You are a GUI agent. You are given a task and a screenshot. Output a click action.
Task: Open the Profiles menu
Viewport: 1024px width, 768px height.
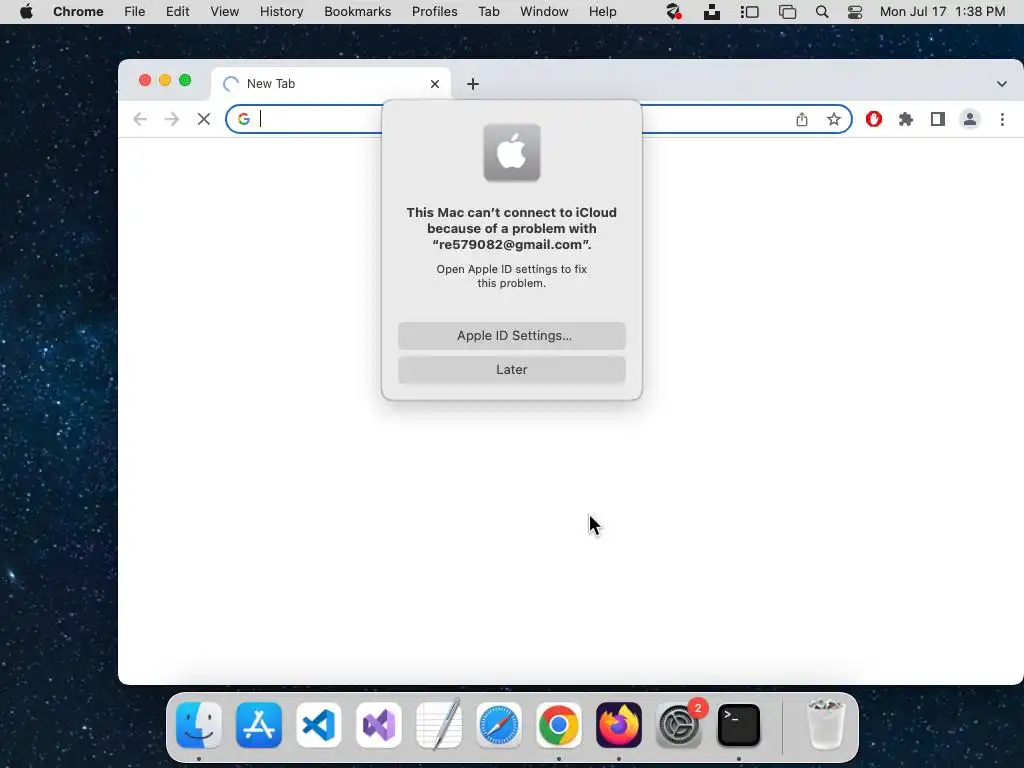tap(434, 12)
